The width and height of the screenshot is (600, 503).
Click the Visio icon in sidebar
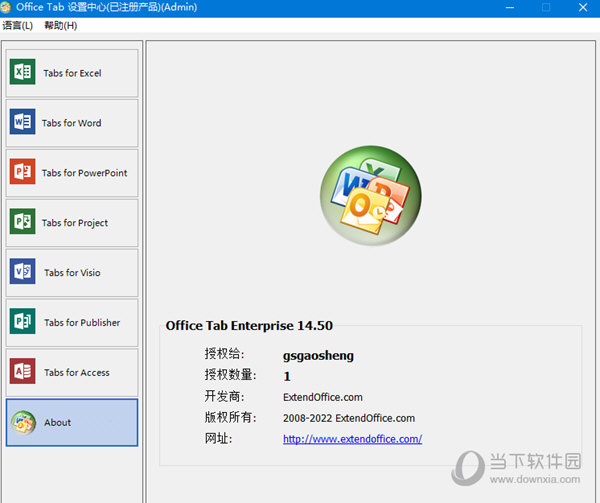pyautogui.click(x=23, y=271)
